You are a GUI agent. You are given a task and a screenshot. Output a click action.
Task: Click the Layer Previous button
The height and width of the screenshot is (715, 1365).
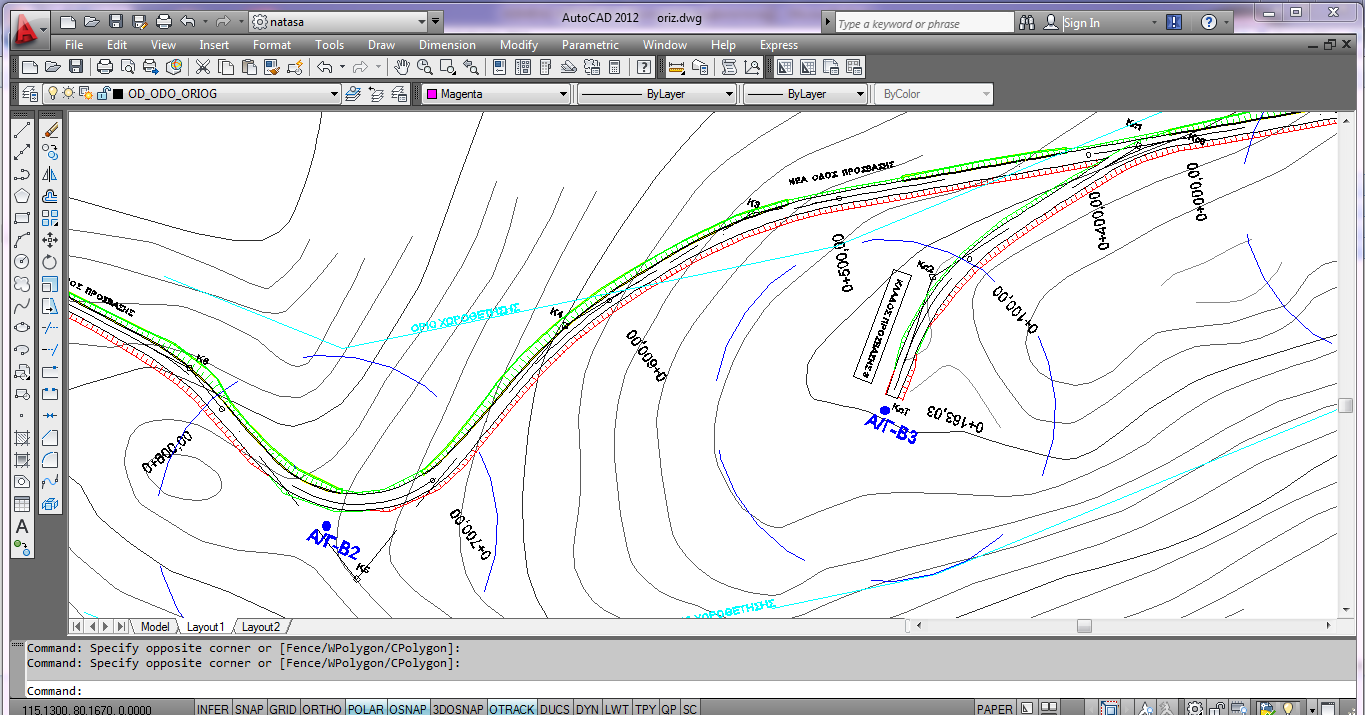click(375, 94)
